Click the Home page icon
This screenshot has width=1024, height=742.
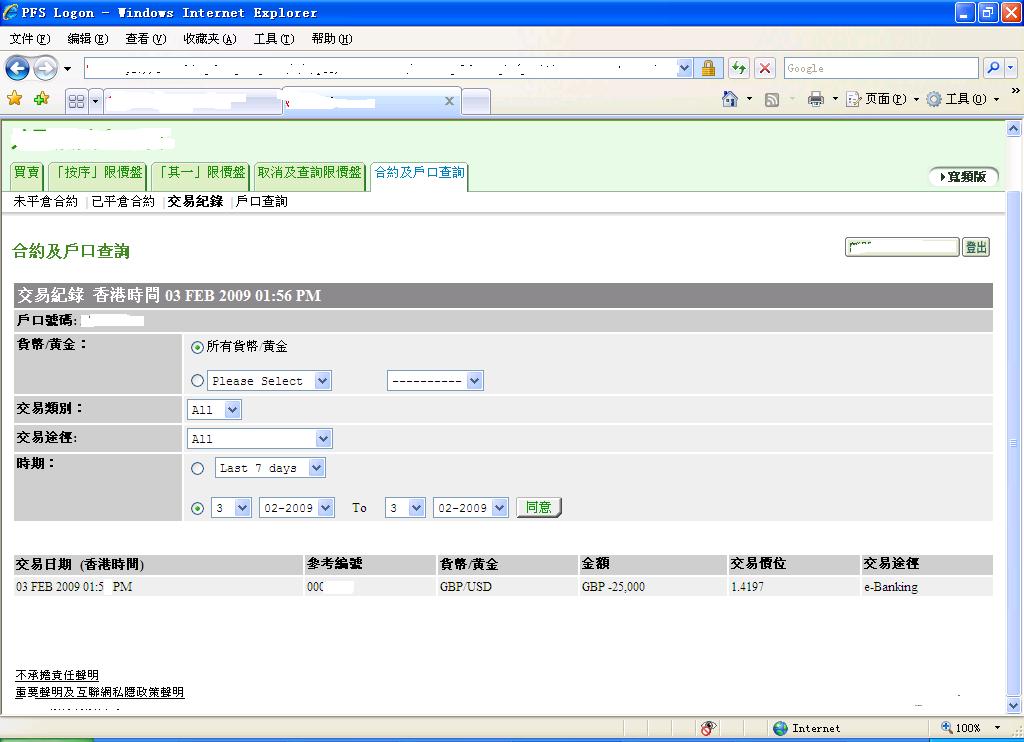730,99
